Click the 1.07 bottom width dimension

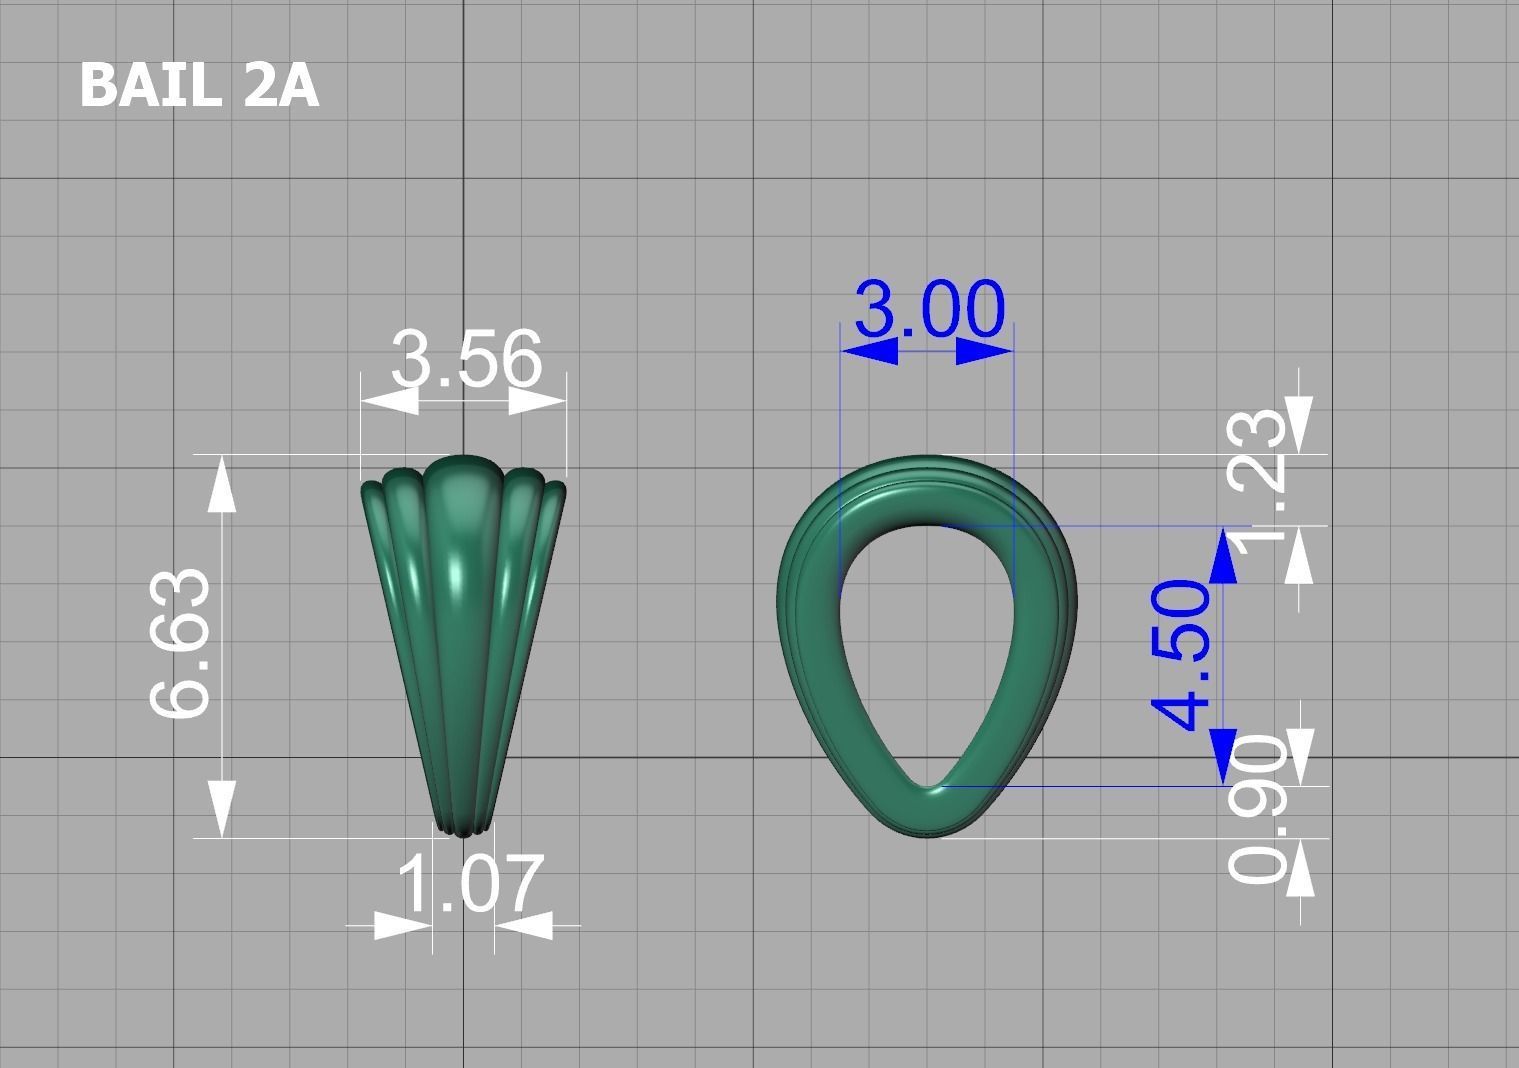(471, 884)
